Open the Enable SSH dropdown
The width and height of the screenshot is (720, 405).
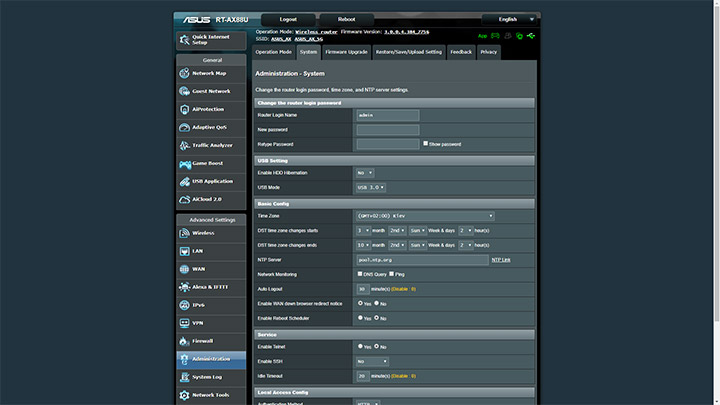[372, 361]
